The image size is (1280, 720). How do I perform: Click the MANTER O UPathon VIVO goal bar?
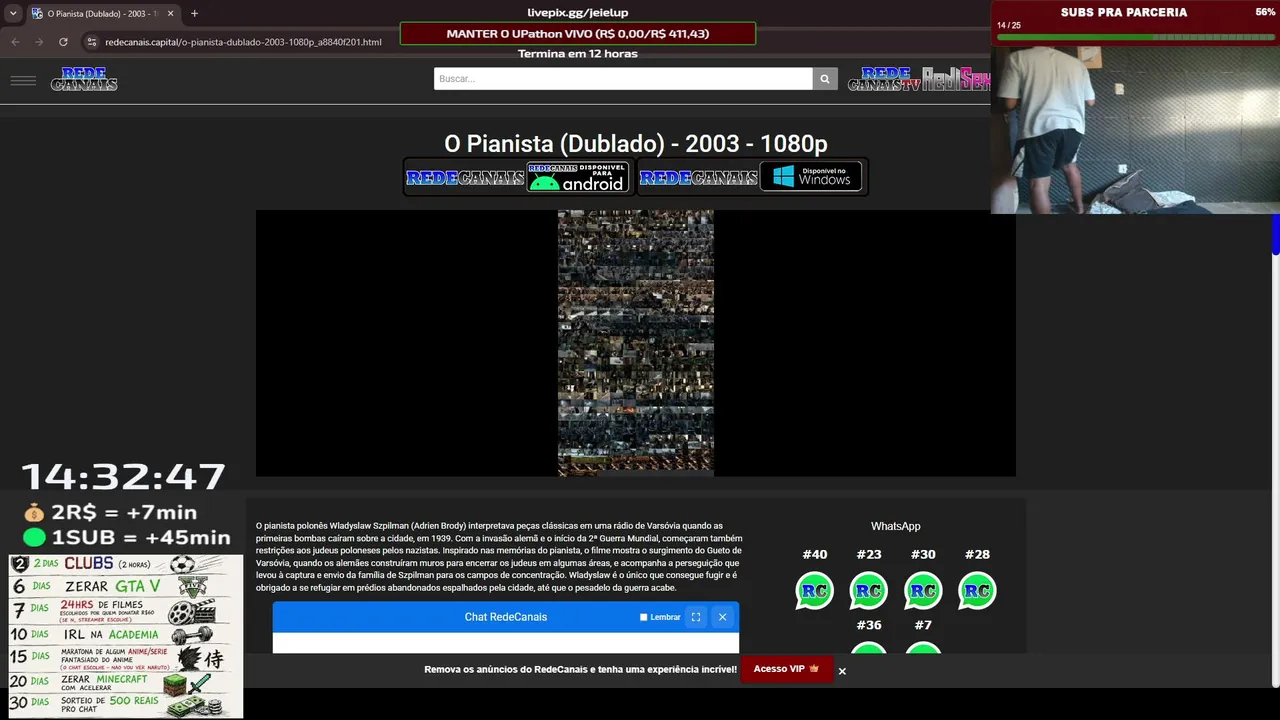pos(578,34)
